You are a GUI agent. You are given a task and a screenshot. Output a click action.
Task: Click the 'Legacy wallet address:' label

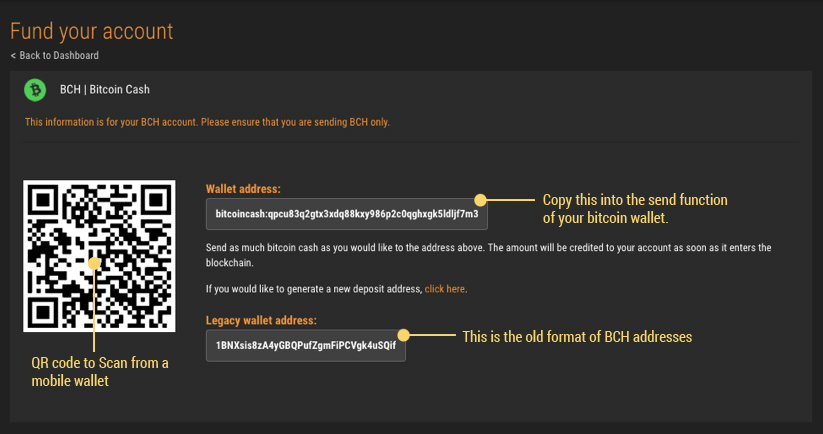[261, 320]
